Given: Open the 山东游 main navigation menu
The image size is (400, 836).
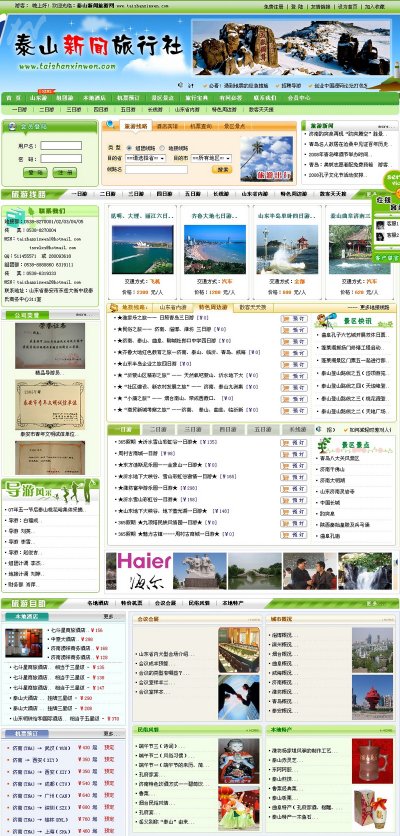Looking at the screenshot, I should pos(39,98).
